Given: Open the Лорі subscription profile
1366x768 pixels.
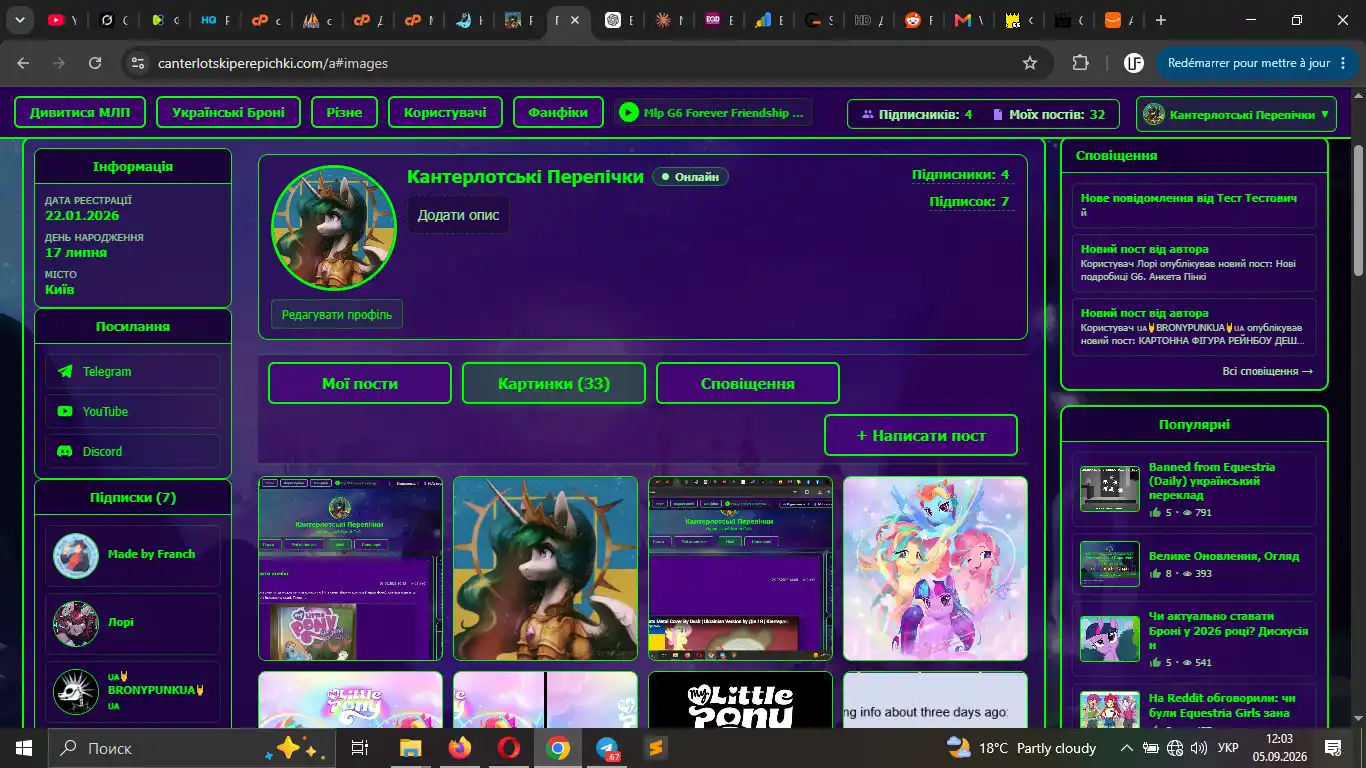Looking at the screenshot, I should (x=133, y=623).
